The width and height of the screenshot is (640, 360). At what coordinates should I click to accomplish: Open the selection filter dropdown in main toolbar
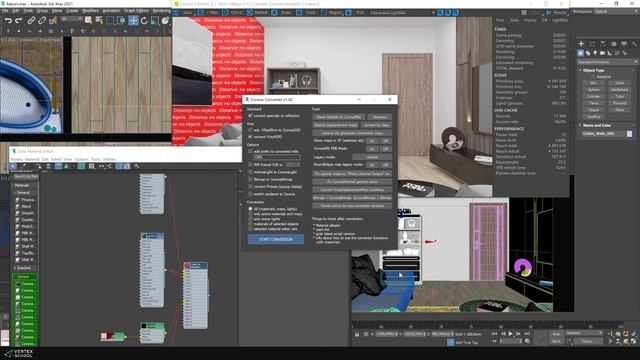click(71, 19)
